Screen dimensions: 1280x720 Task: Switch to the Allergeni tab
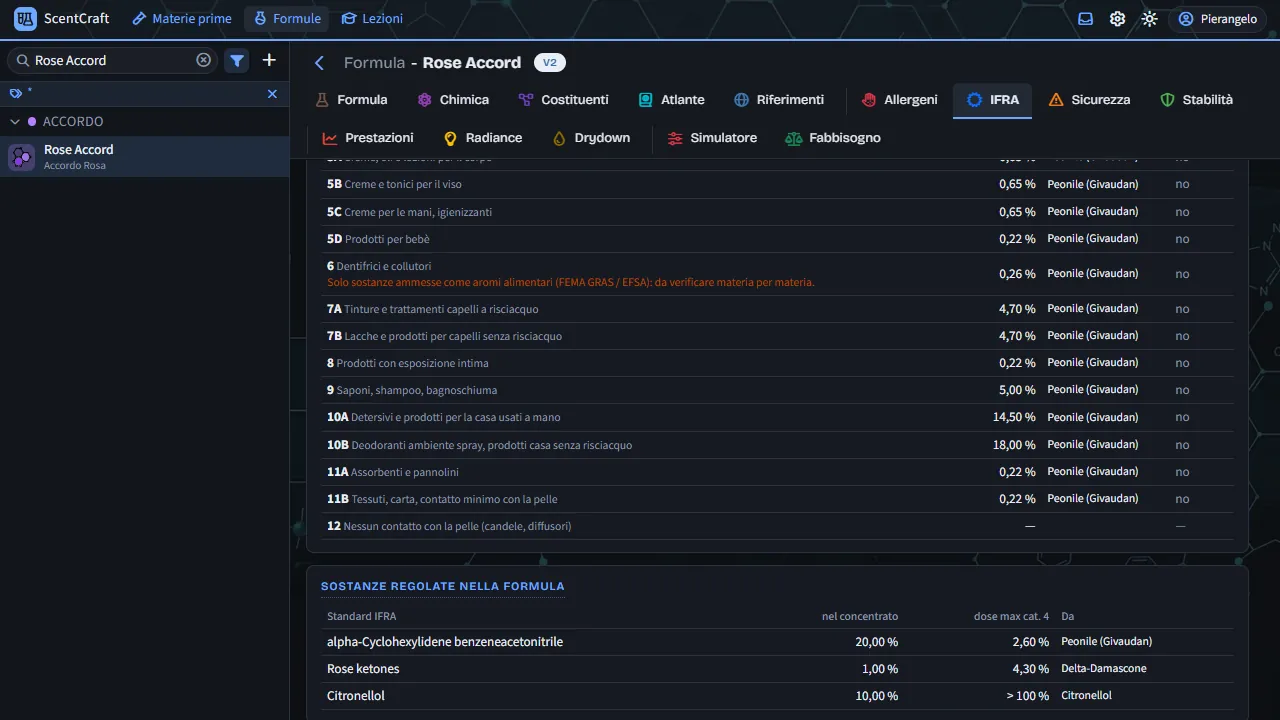click(899, 100)
